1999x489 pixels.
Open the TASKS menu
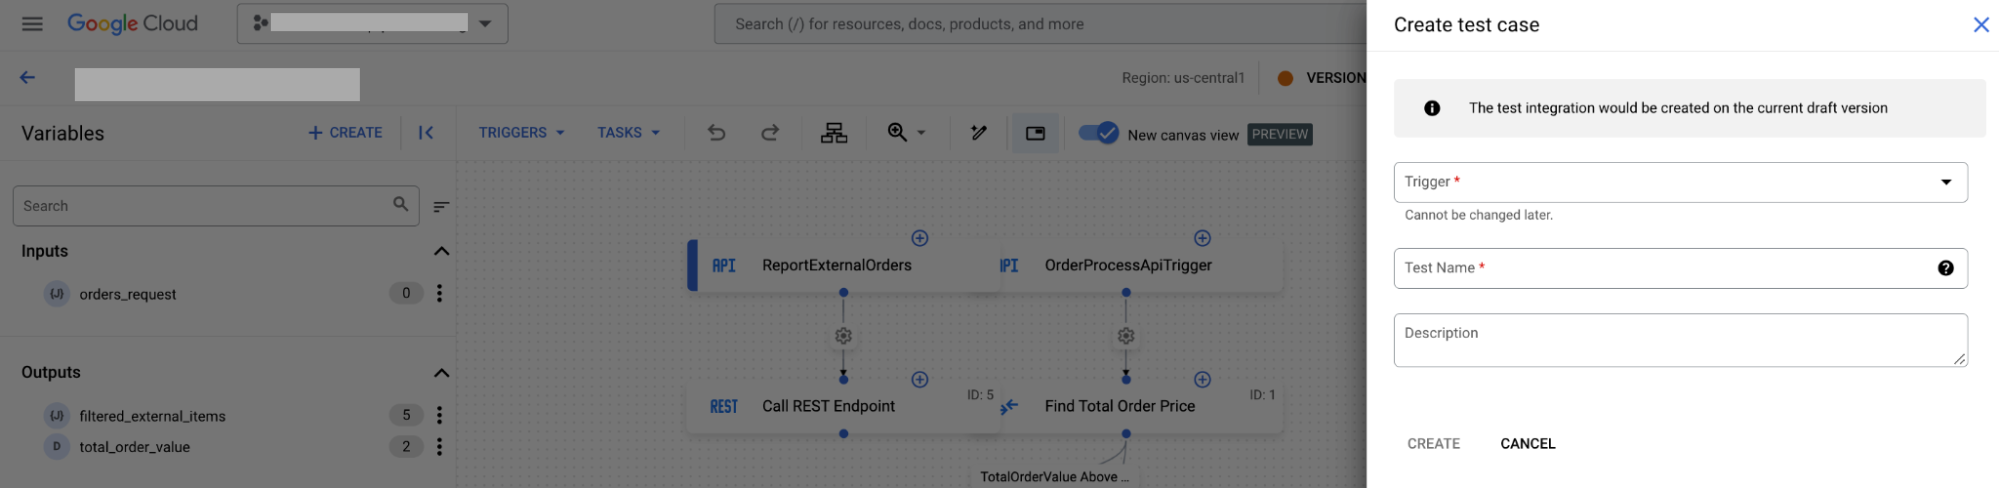[x=628, y=133]
